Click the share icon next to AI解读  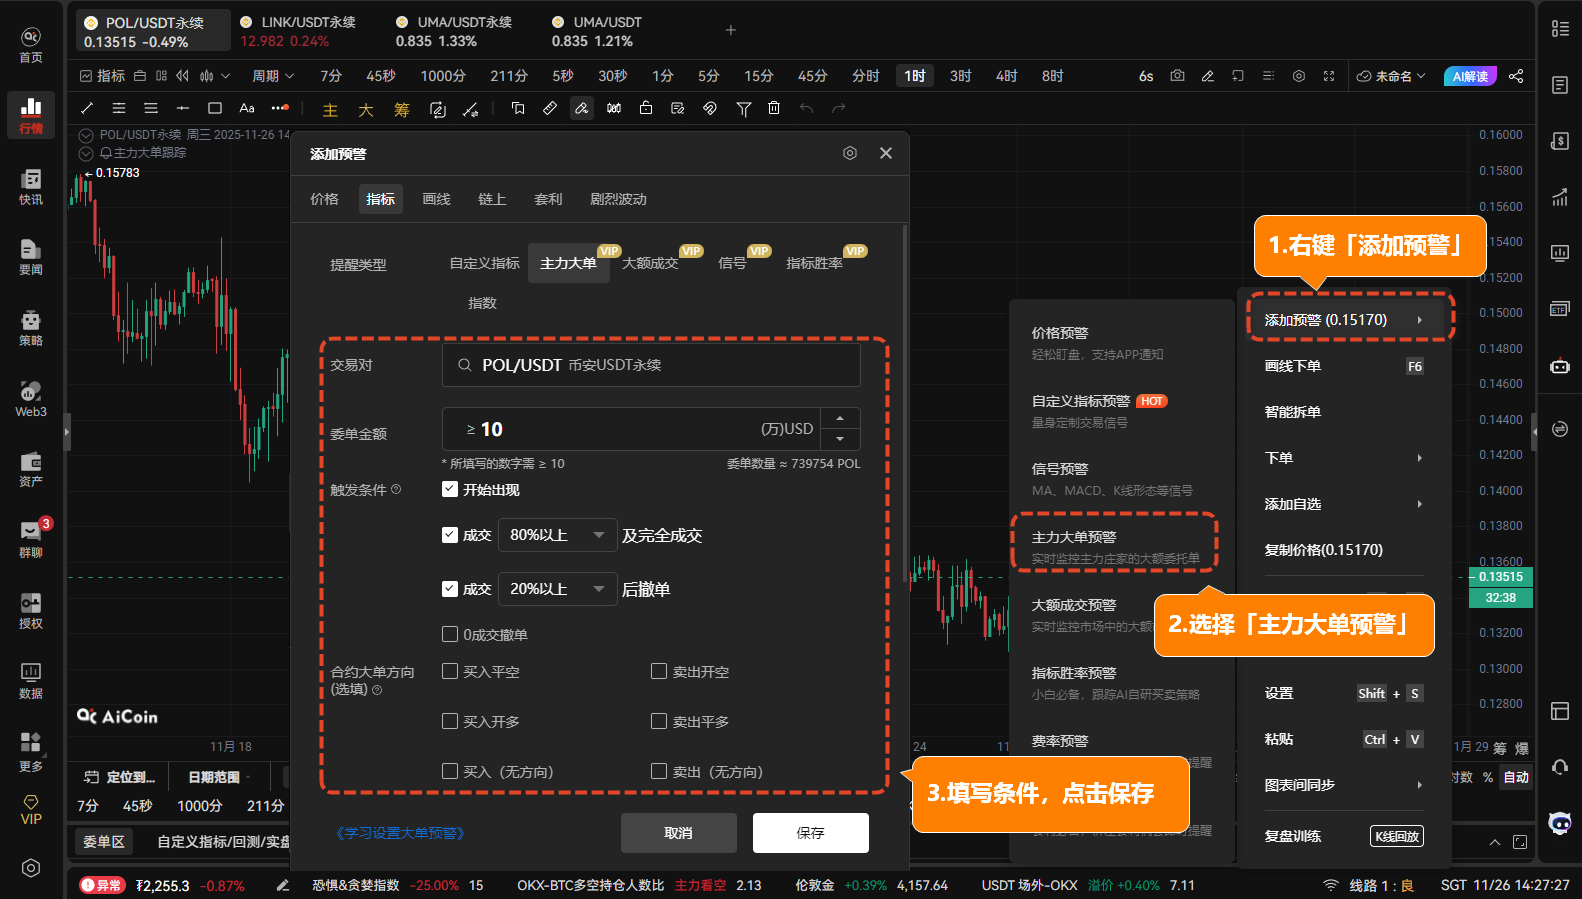(1516, 76)
